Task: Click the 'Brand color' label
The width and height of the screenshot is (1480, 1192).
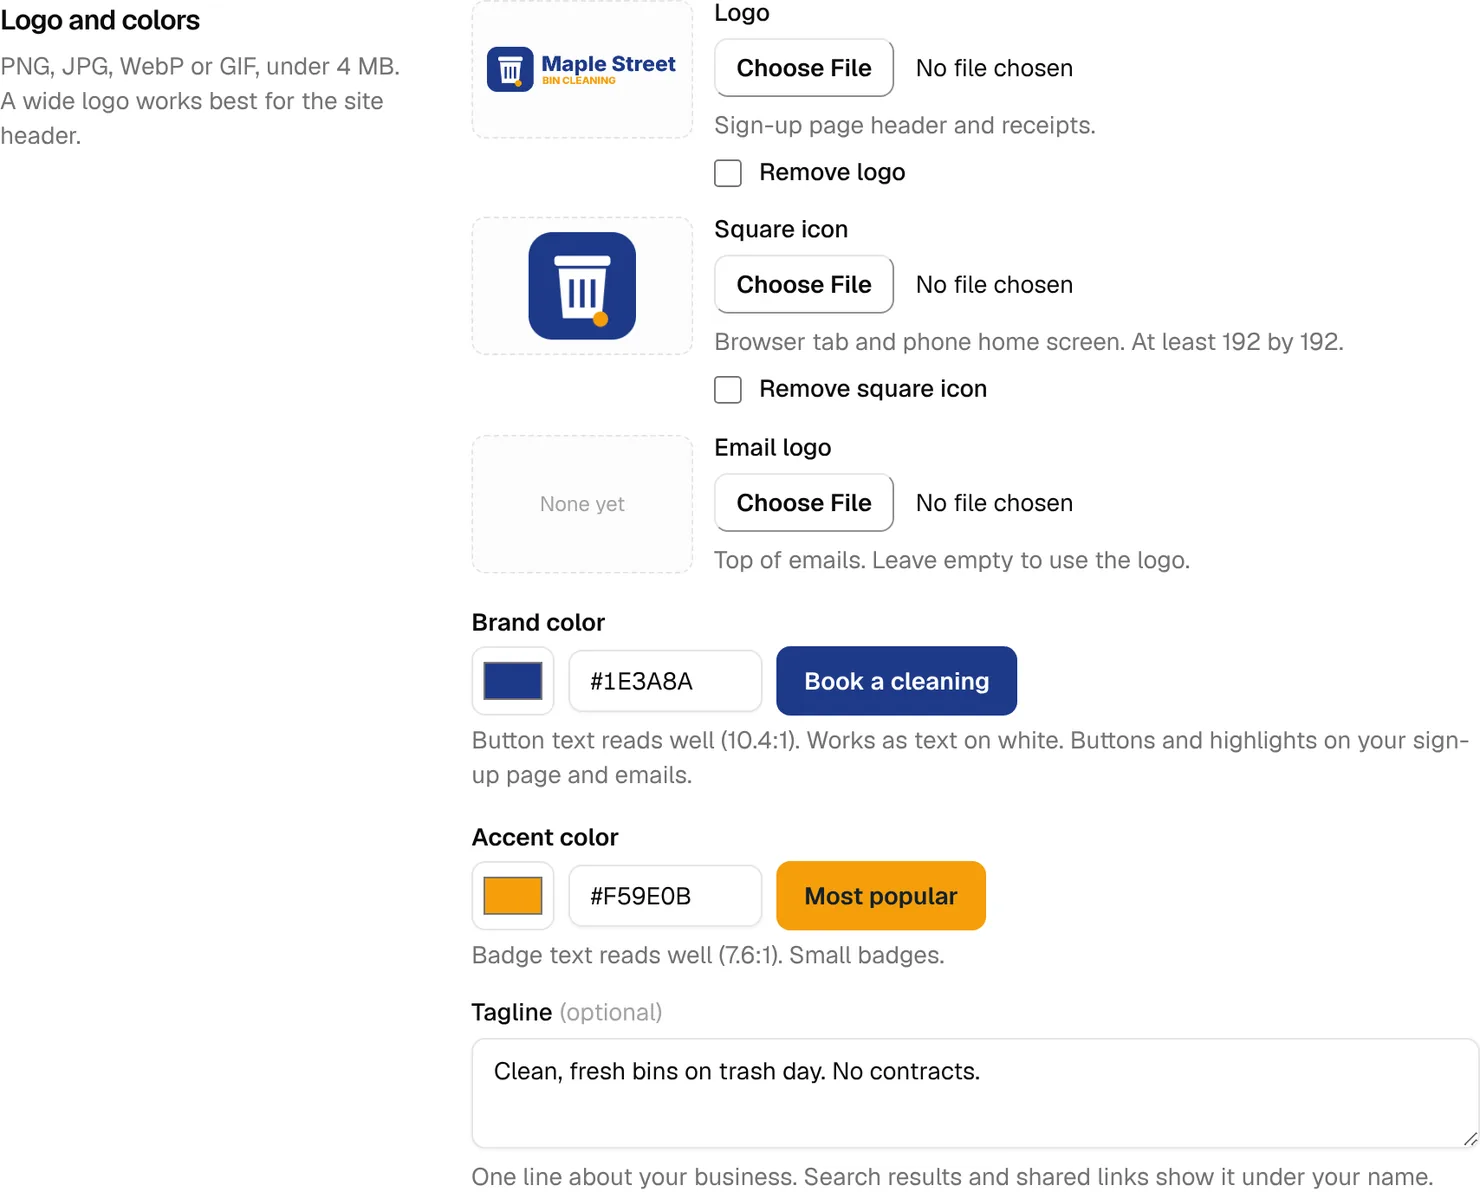Action: click(538, 622)
